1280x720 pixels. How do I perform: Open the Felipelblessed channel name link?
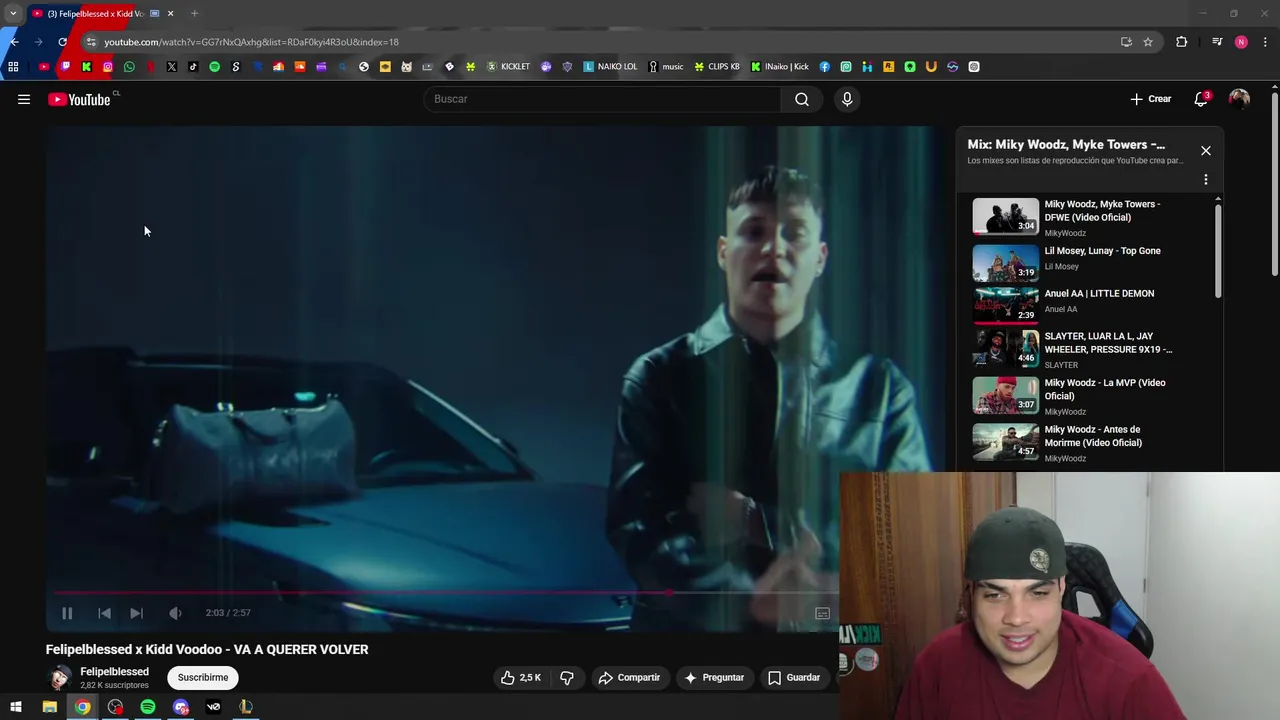pyautogui.click(x=114, y=672)
